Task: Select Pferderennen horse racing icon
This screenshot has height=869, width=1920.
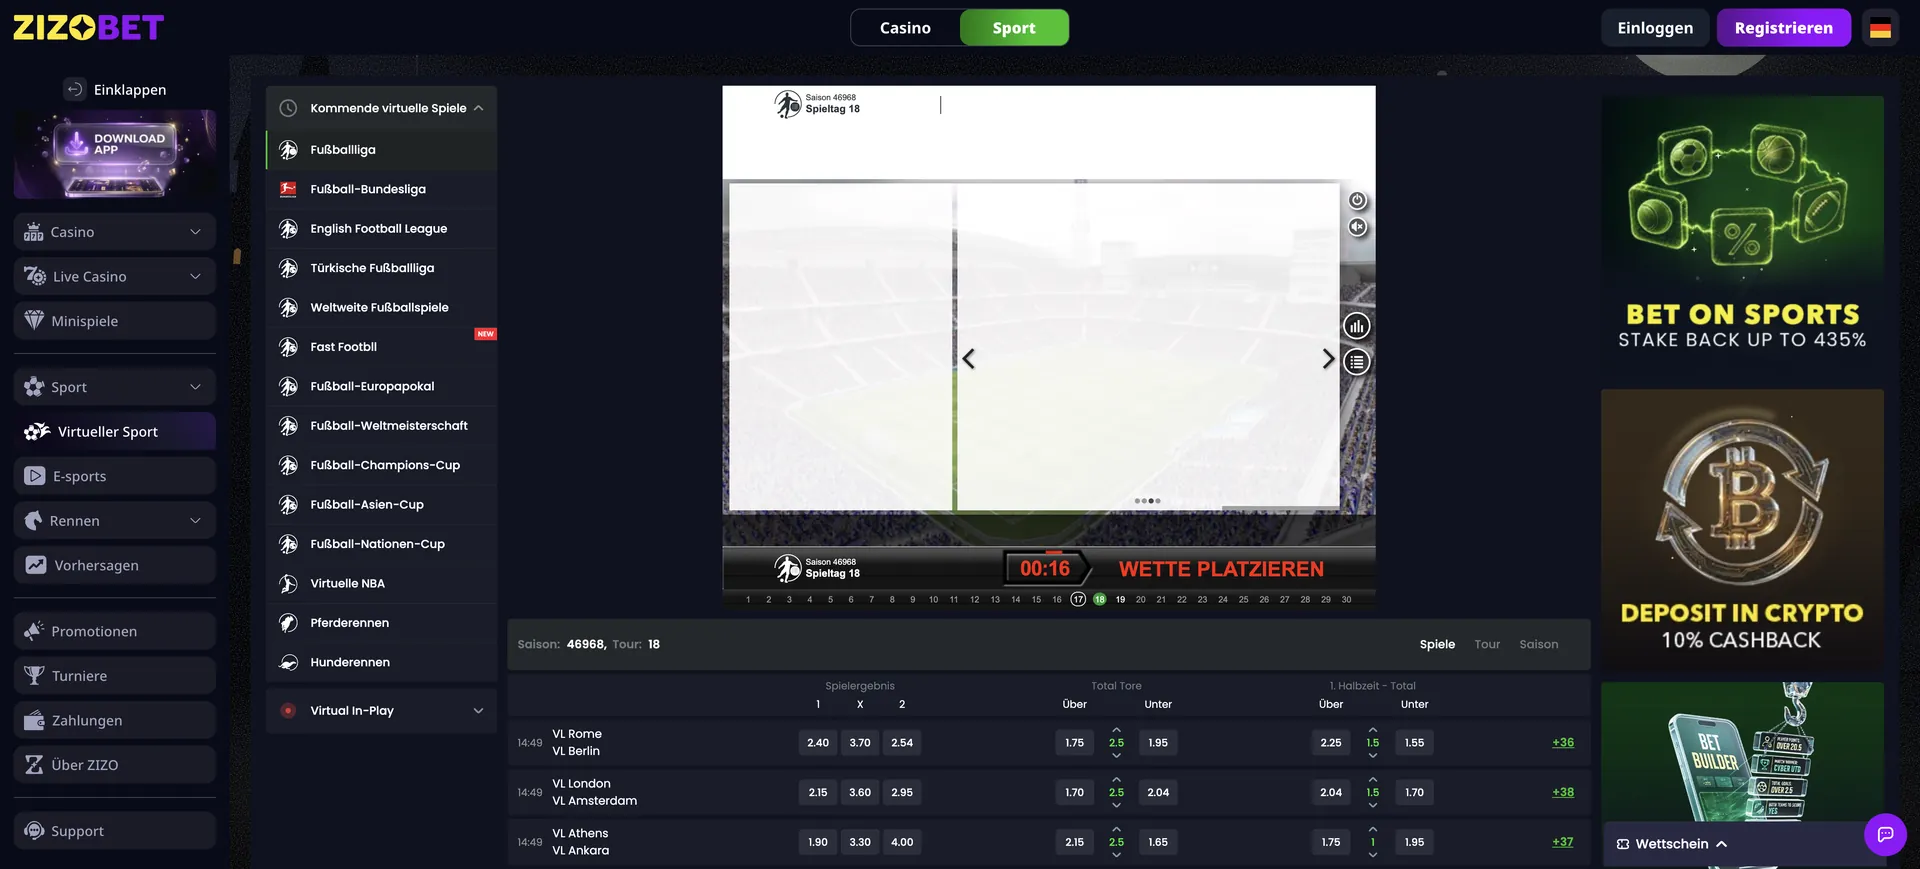Action: tap(288, 623)
